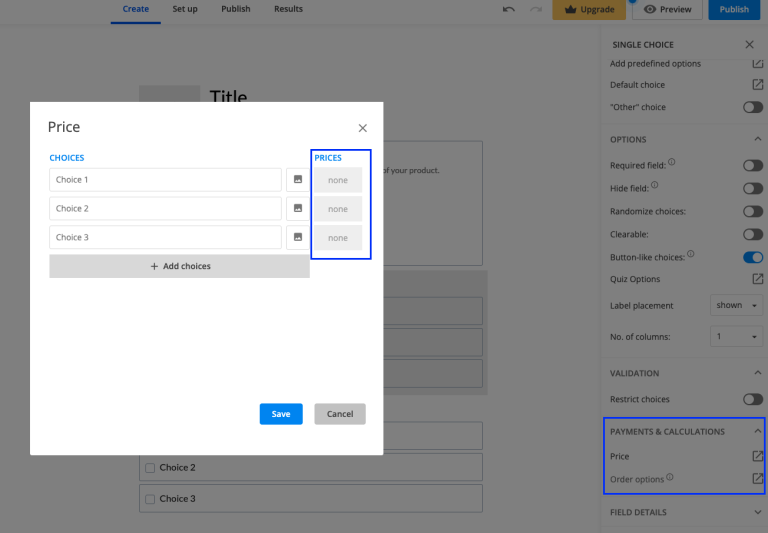
Task: Enable the Hide field switch
Action: [x=753, y=188]
